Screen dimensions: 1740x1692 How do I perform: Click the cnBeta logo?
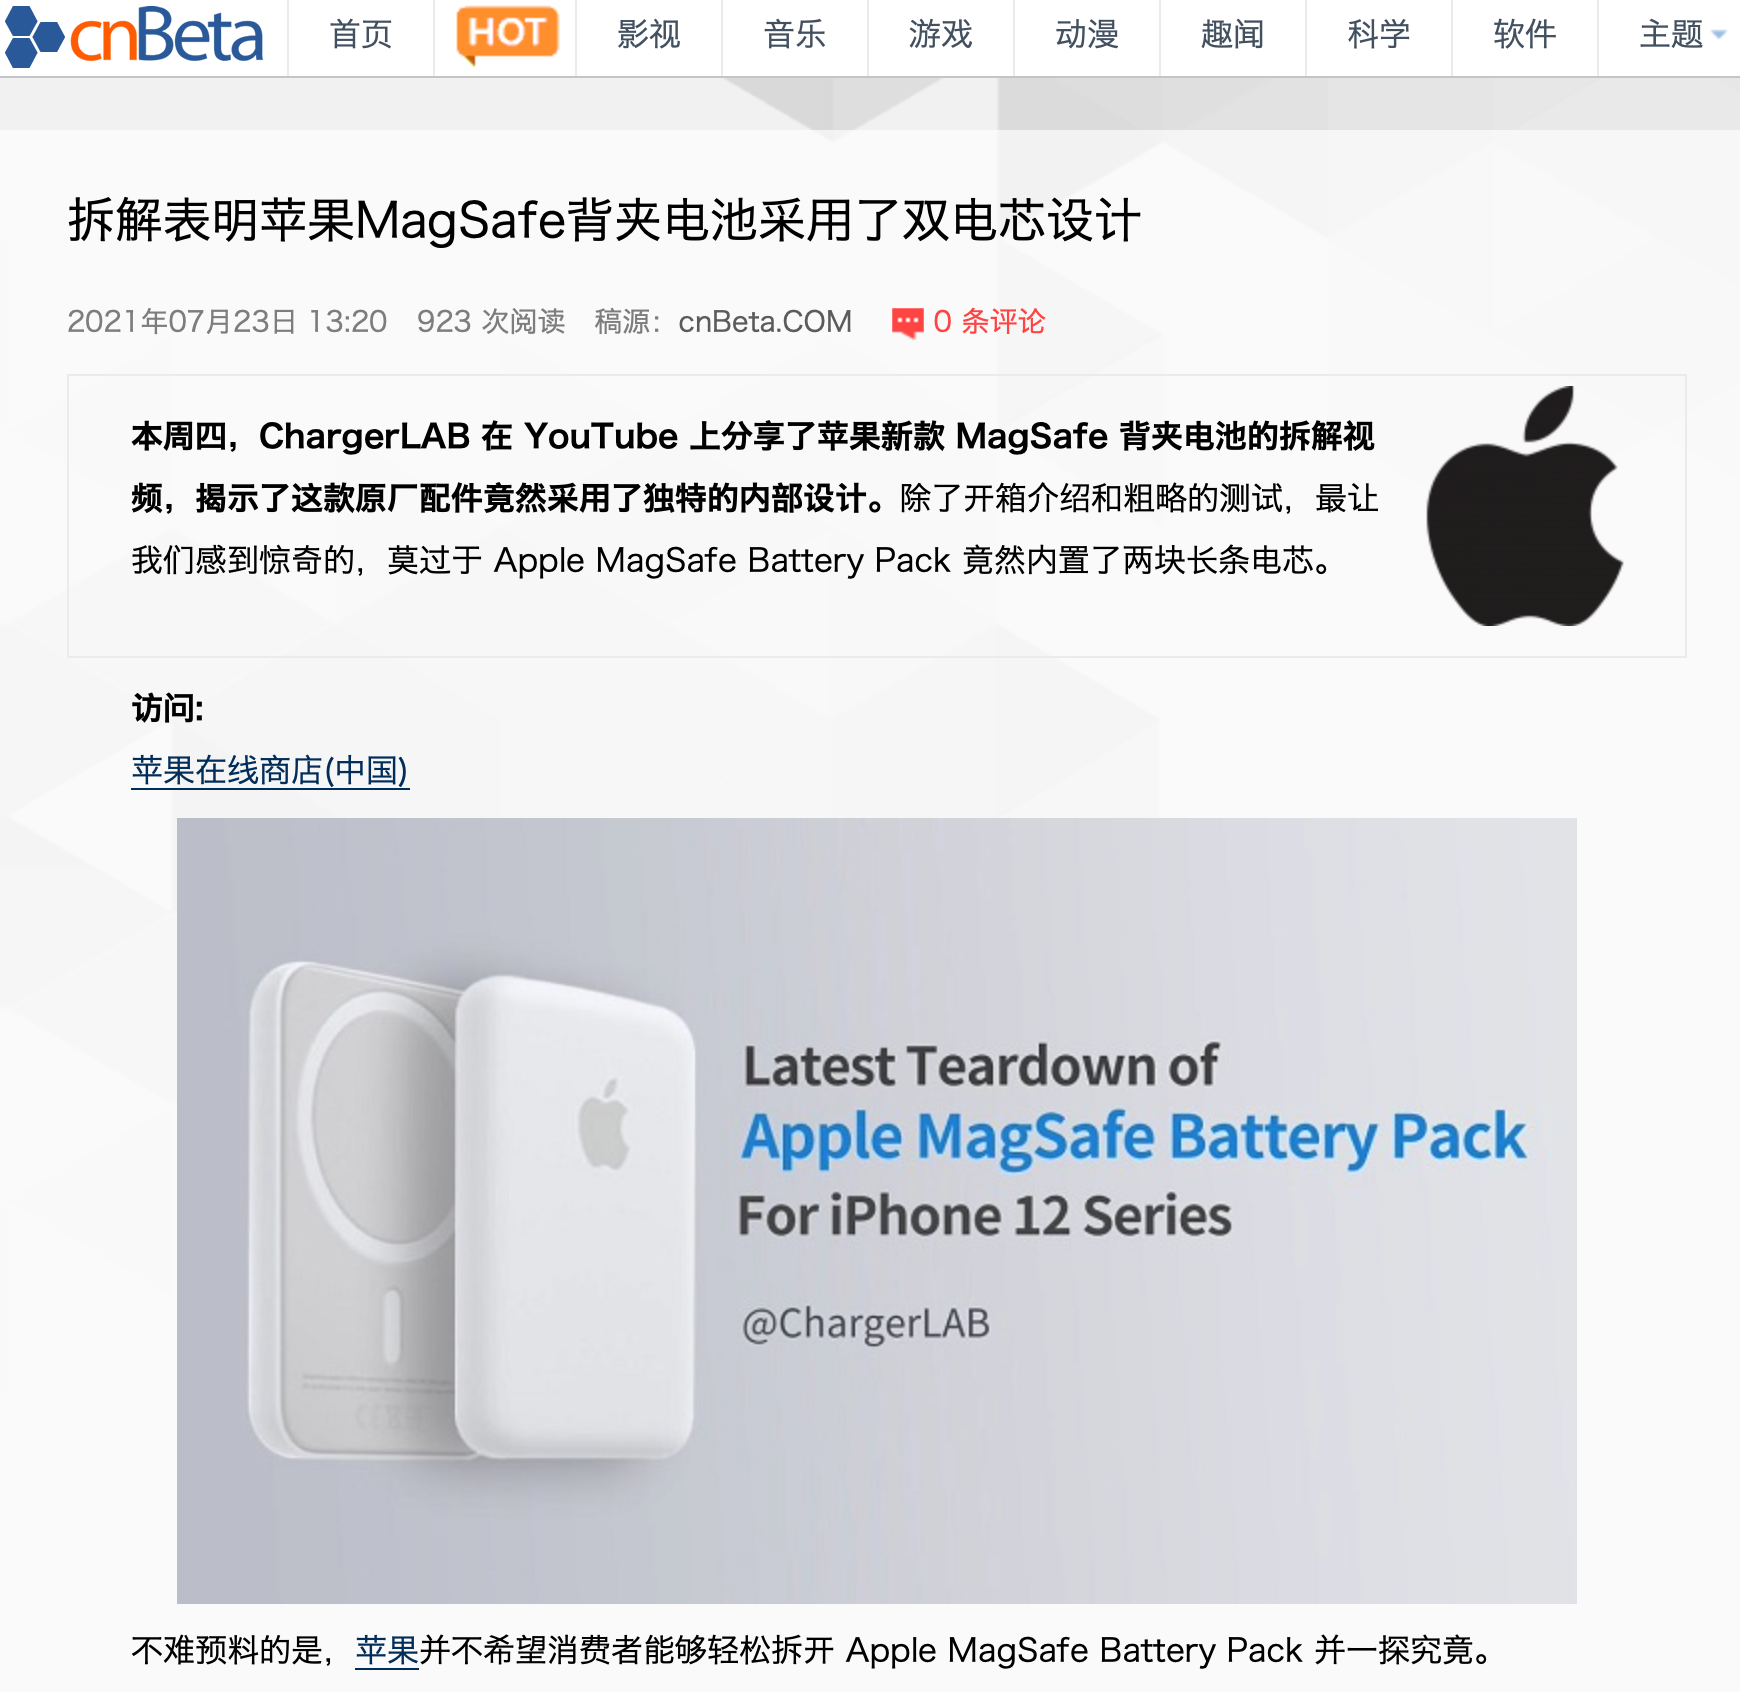(134, 36)
